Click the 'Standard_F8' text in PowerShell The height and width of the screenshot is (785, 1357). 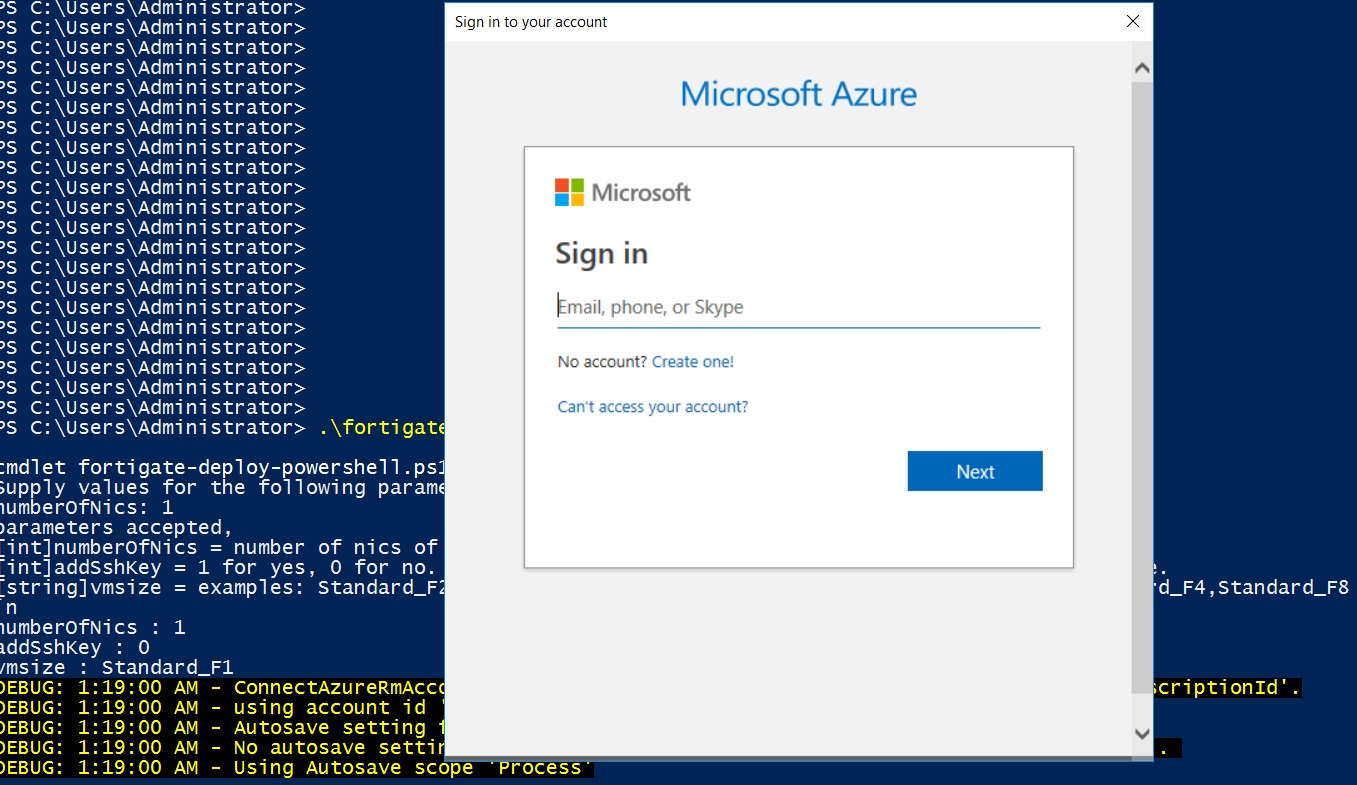[1283, 588]
